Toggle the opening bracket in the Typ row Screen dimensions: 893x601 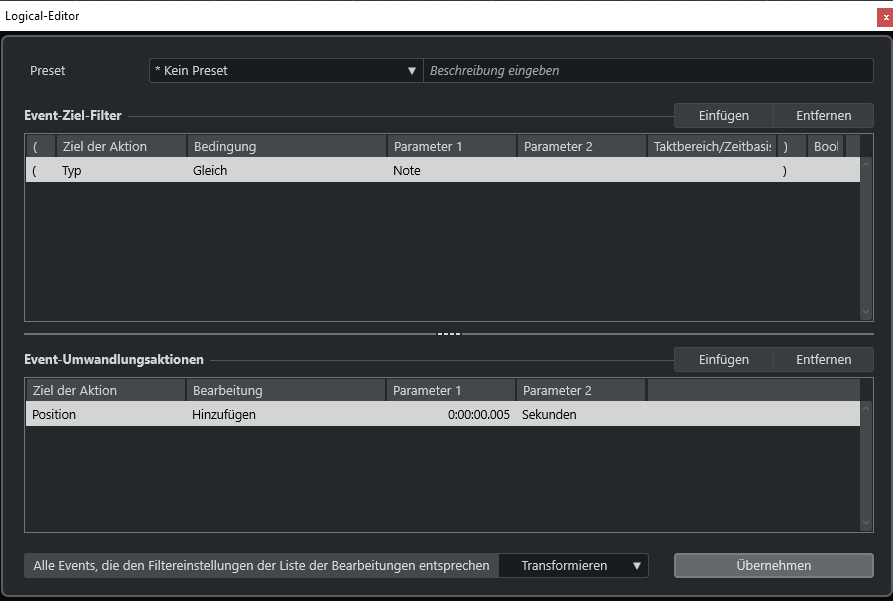(x=36, y=171)
